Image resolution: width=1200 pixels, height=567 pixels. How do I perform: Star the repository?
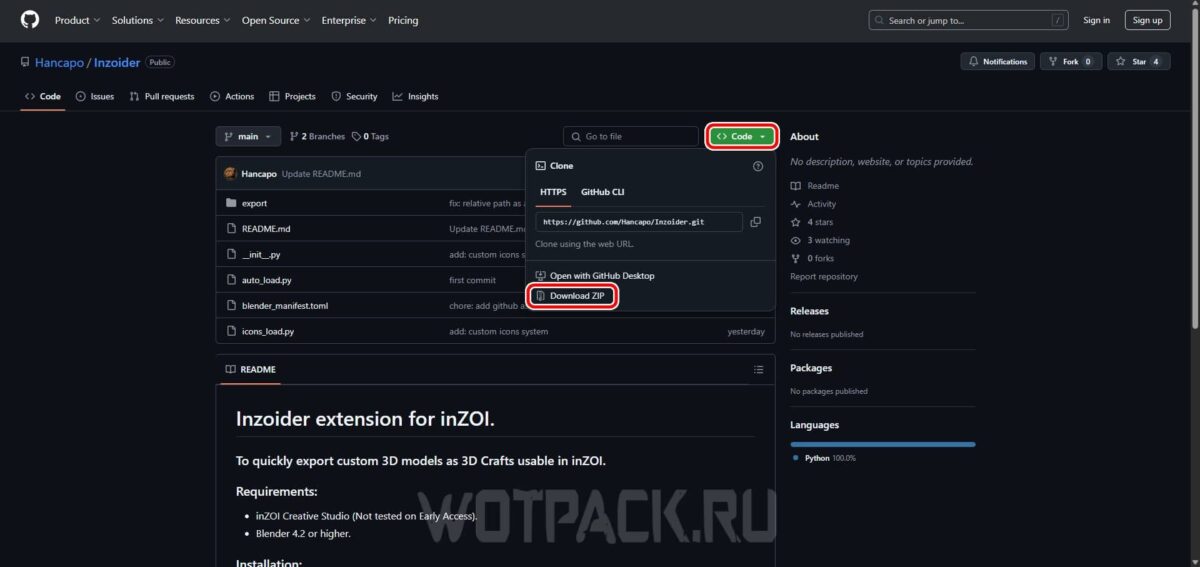[x=1138, y=61]
